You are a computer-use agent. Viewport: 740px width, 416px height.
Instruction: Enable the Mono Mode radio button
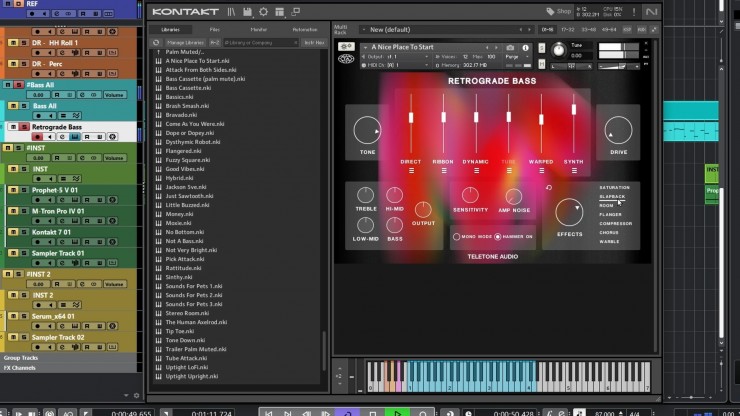pos(456,236)
